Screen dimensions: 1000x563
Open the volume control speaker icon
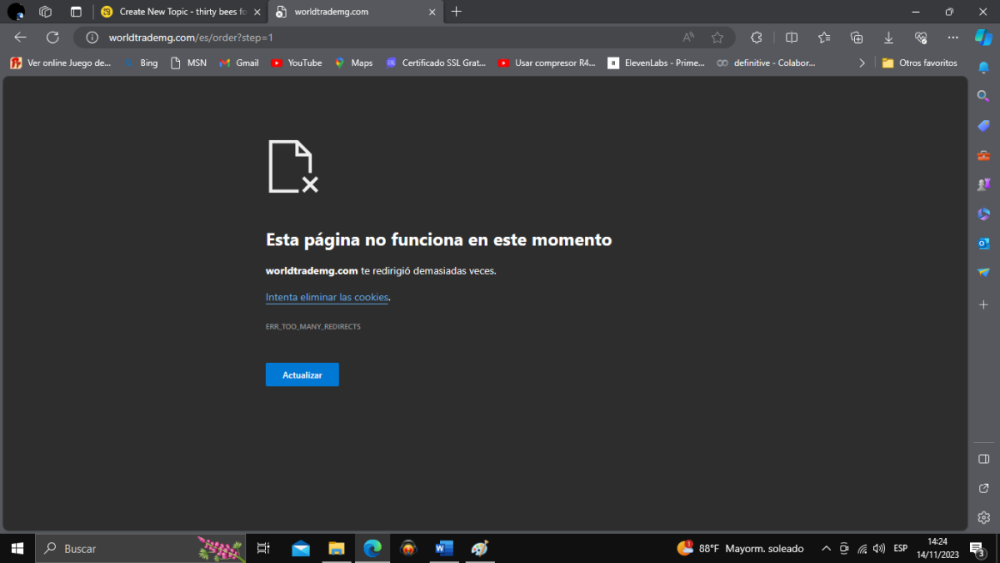point(879,548)
